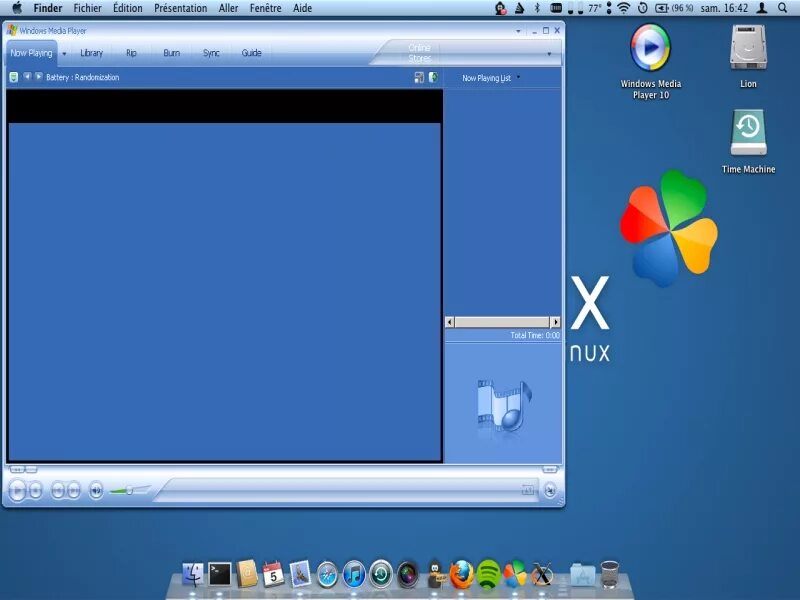Select the Lion hard drive icon
This screenshot has width=800, height=600.
[x=748, y=56]
